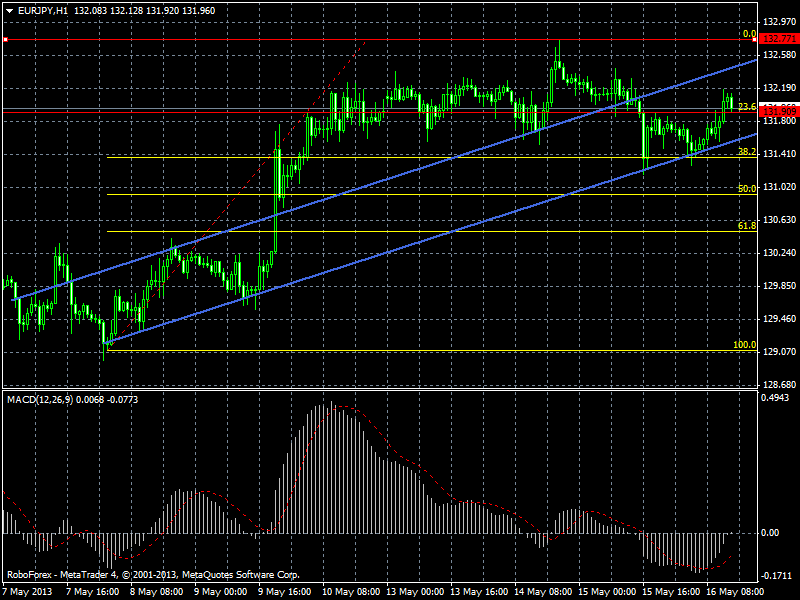
Task: Click the 130.240 value on price scale
Action: (x=779, y=253)
